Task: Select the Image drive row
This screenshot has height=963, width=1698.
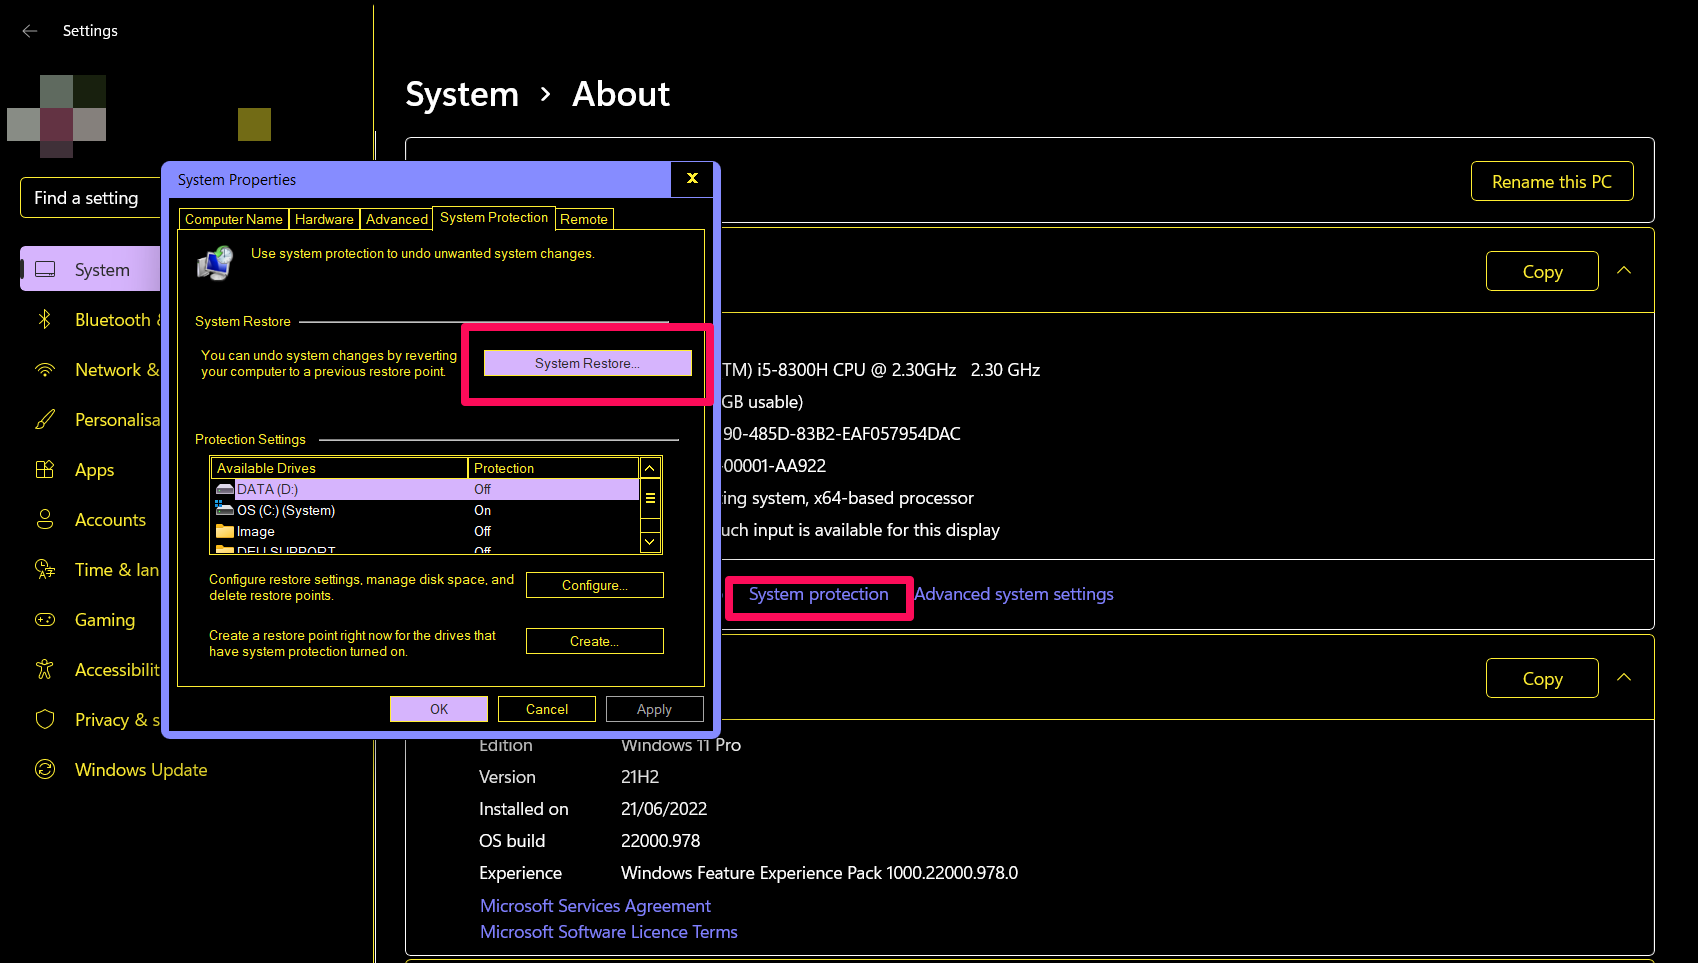Action: tap(425, 531)
